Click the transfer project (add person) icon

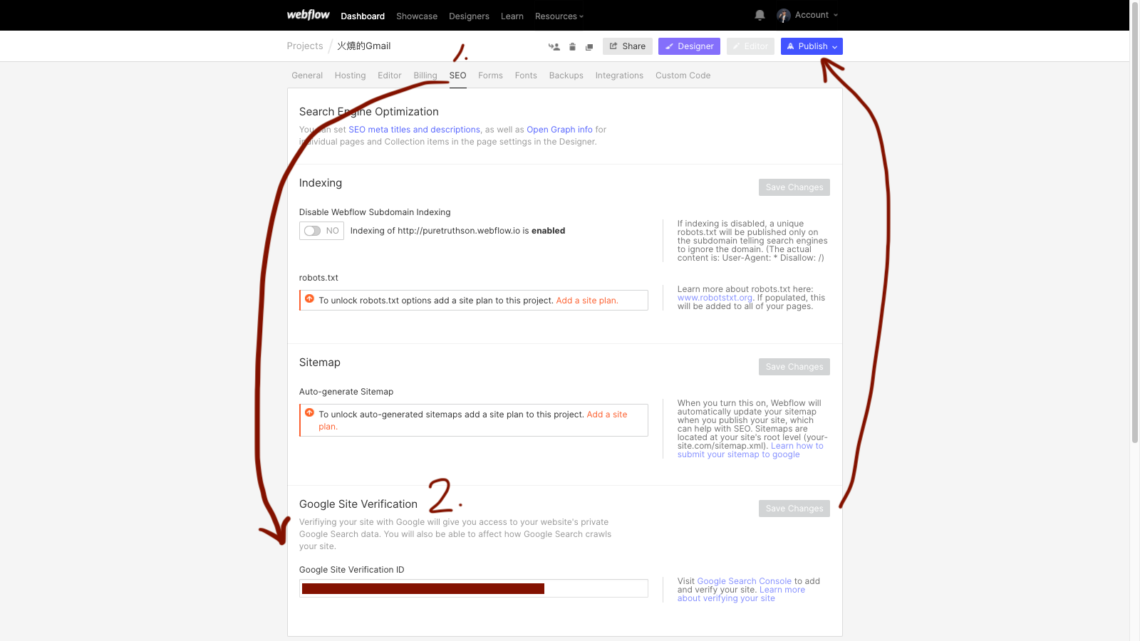[554, 47]
